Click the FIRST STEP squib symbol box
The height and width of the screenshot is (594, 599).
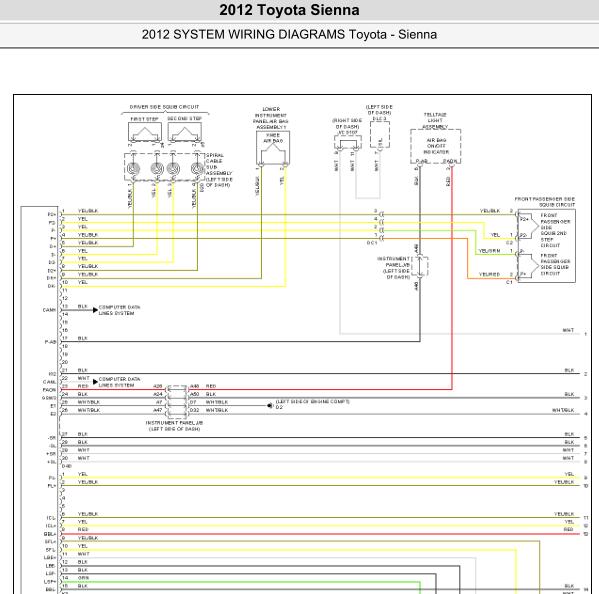point(145,132)
